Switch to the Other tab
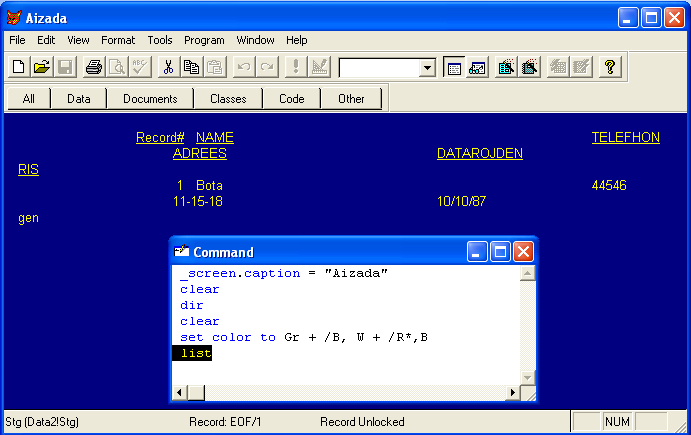The image size is (691, 435). coord(351,99)
